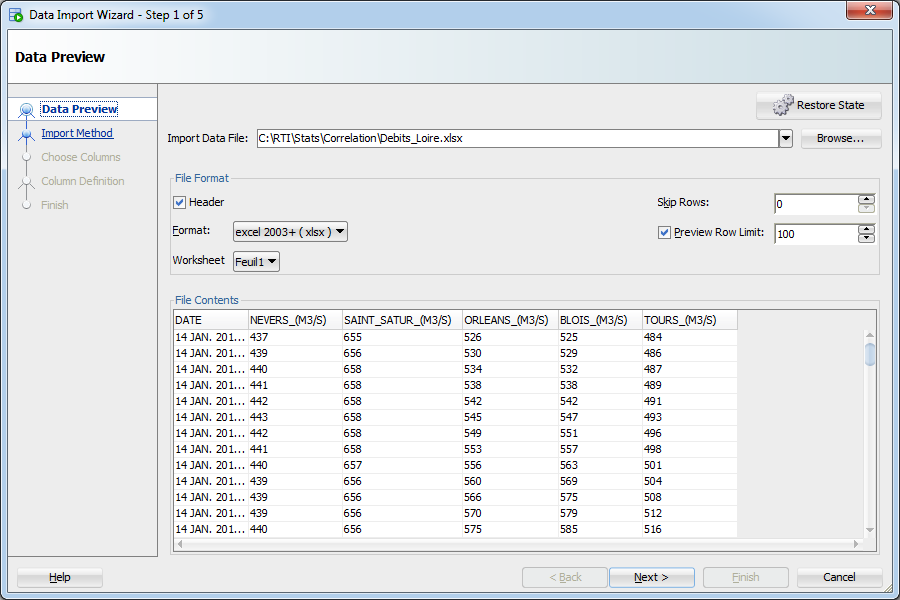
Task: Toggle the Preview Row Limit checkbox
Action: click(664, 232)
